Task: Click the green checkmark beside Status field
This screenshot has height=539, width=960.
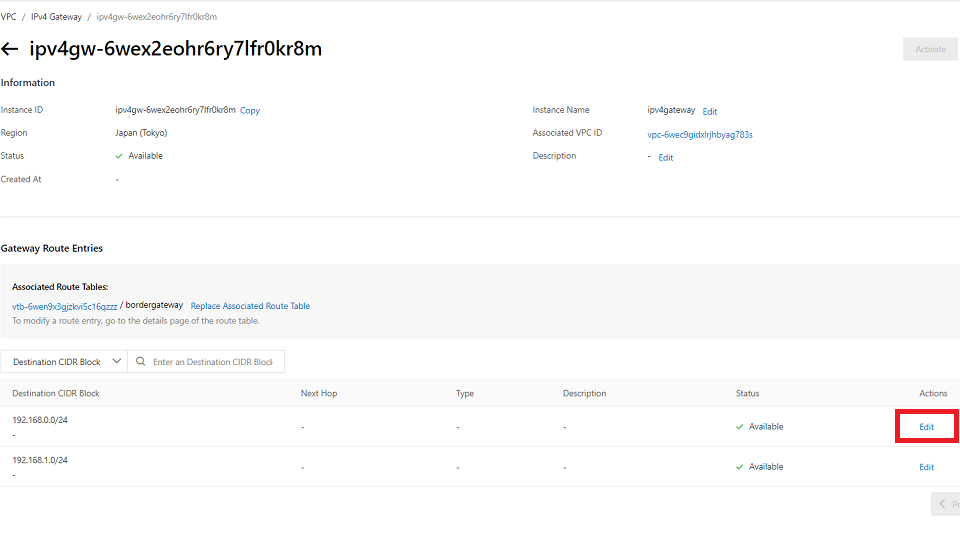Action: 119,156
